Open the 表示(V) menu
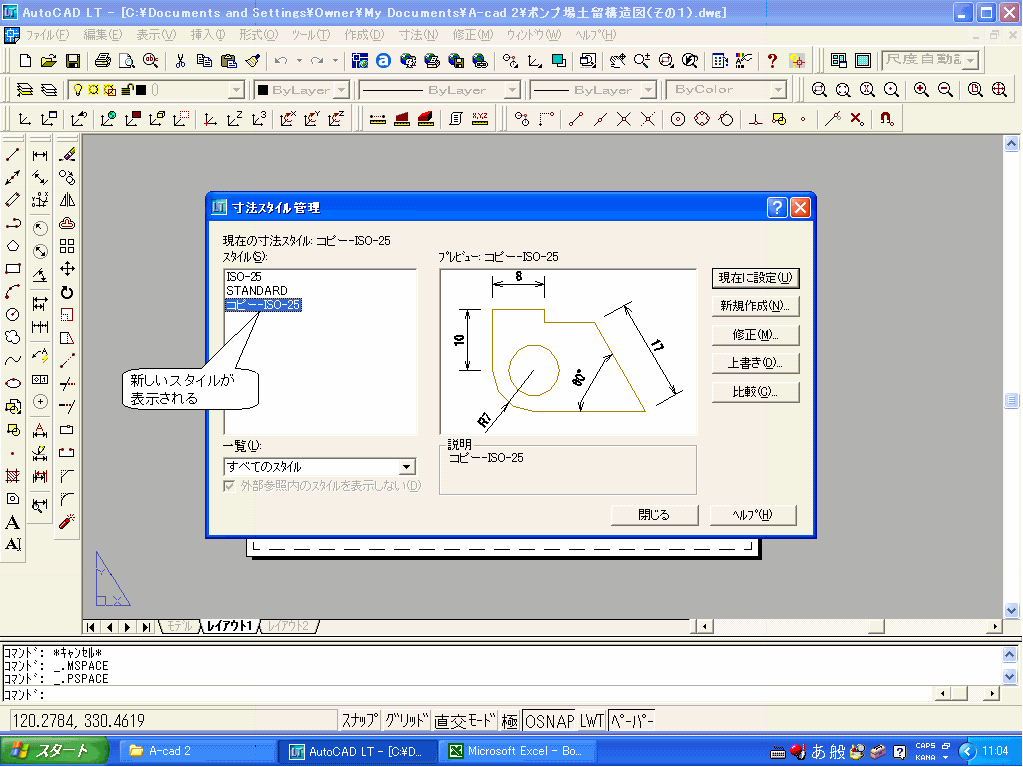Screen dimensions: 1023x767 tap(156, 35)
